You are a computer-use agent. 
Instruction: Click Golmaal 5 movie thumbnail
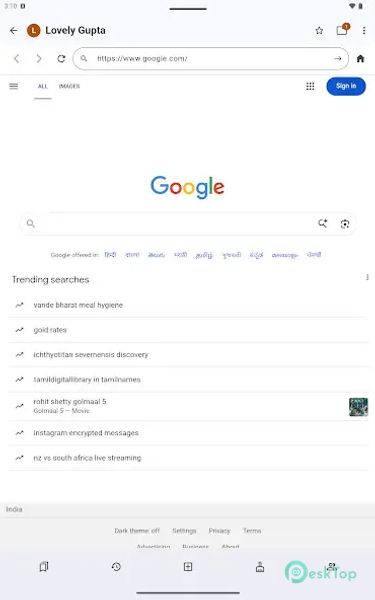click(358, 407)
